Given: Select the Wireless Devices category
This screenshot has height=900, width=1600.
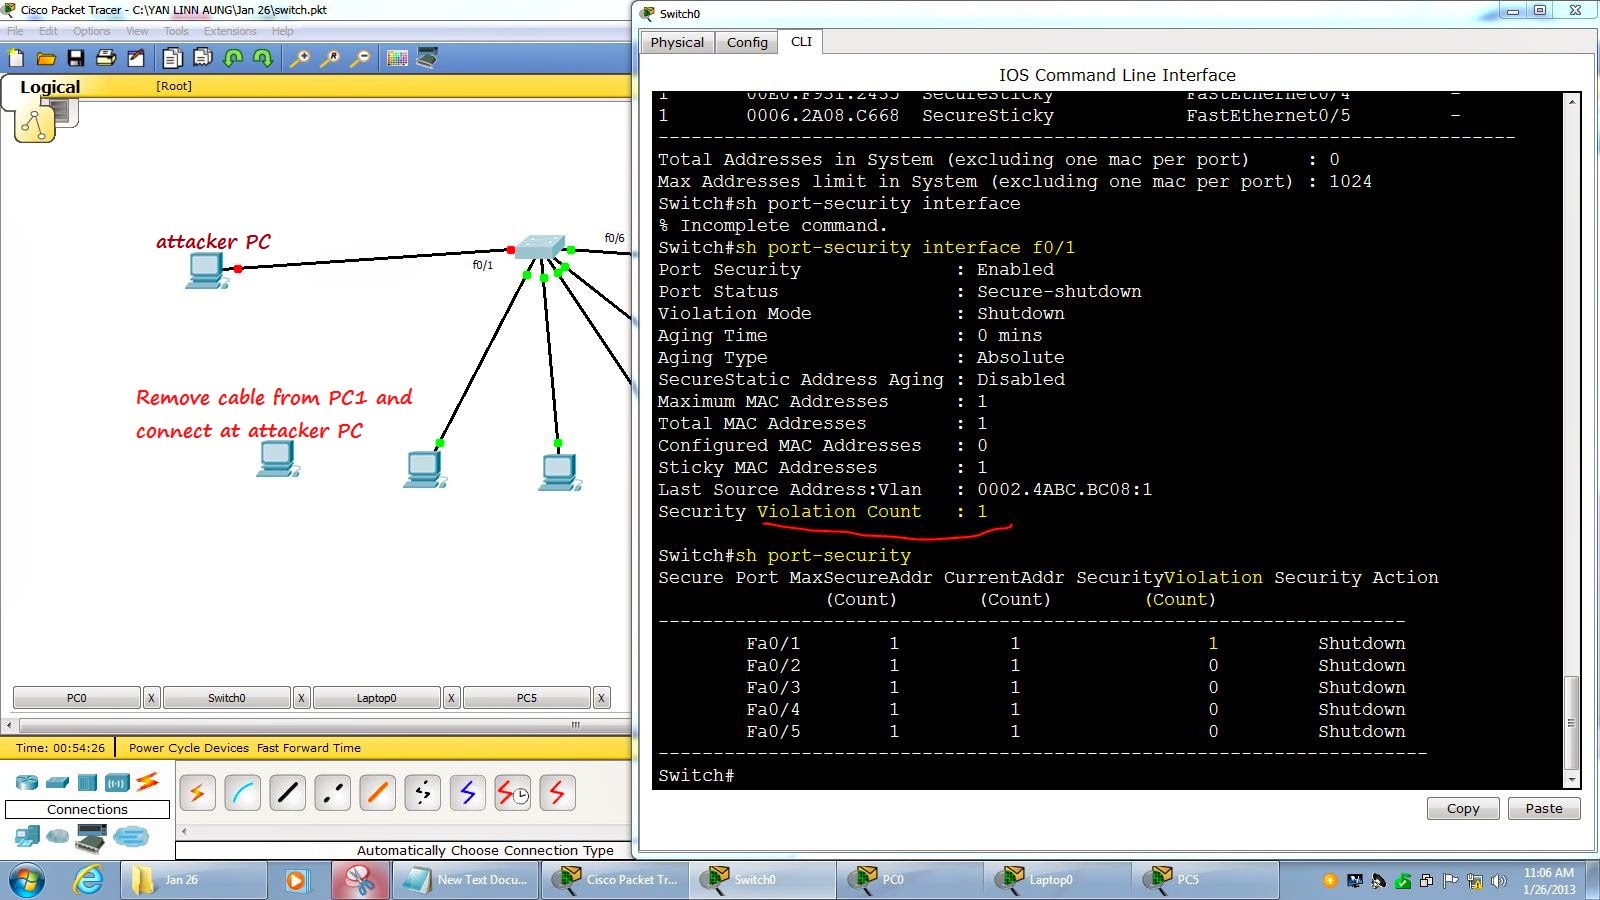Looking at the screenshot, I should pos(117,782).
